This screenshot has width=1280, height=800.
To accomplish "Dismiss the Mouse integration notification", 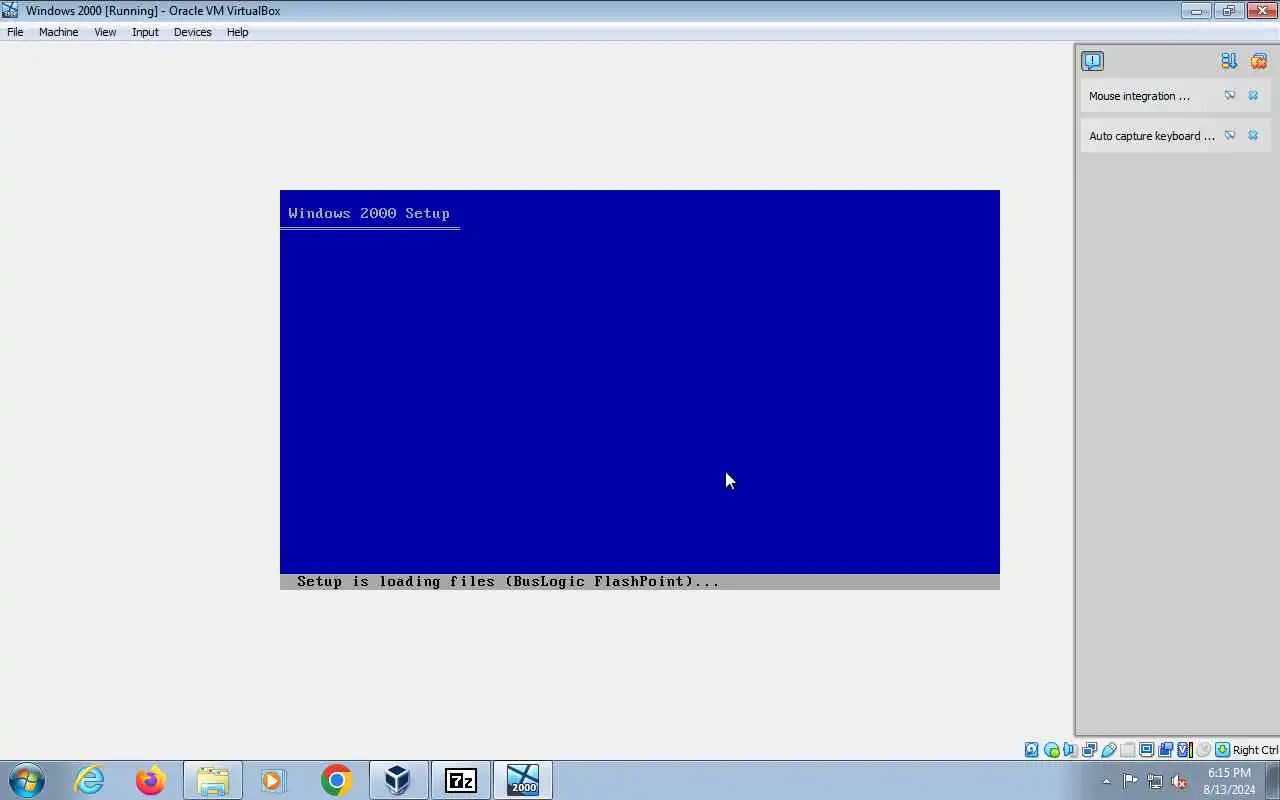I will click(1253, 96).
